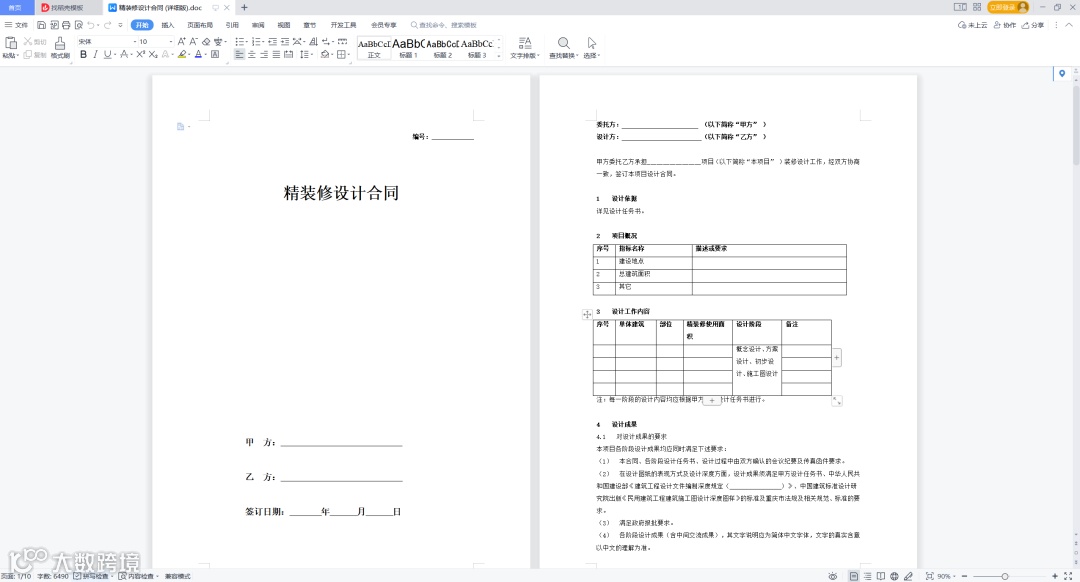Decrease paragraph indent

point(273,41)
